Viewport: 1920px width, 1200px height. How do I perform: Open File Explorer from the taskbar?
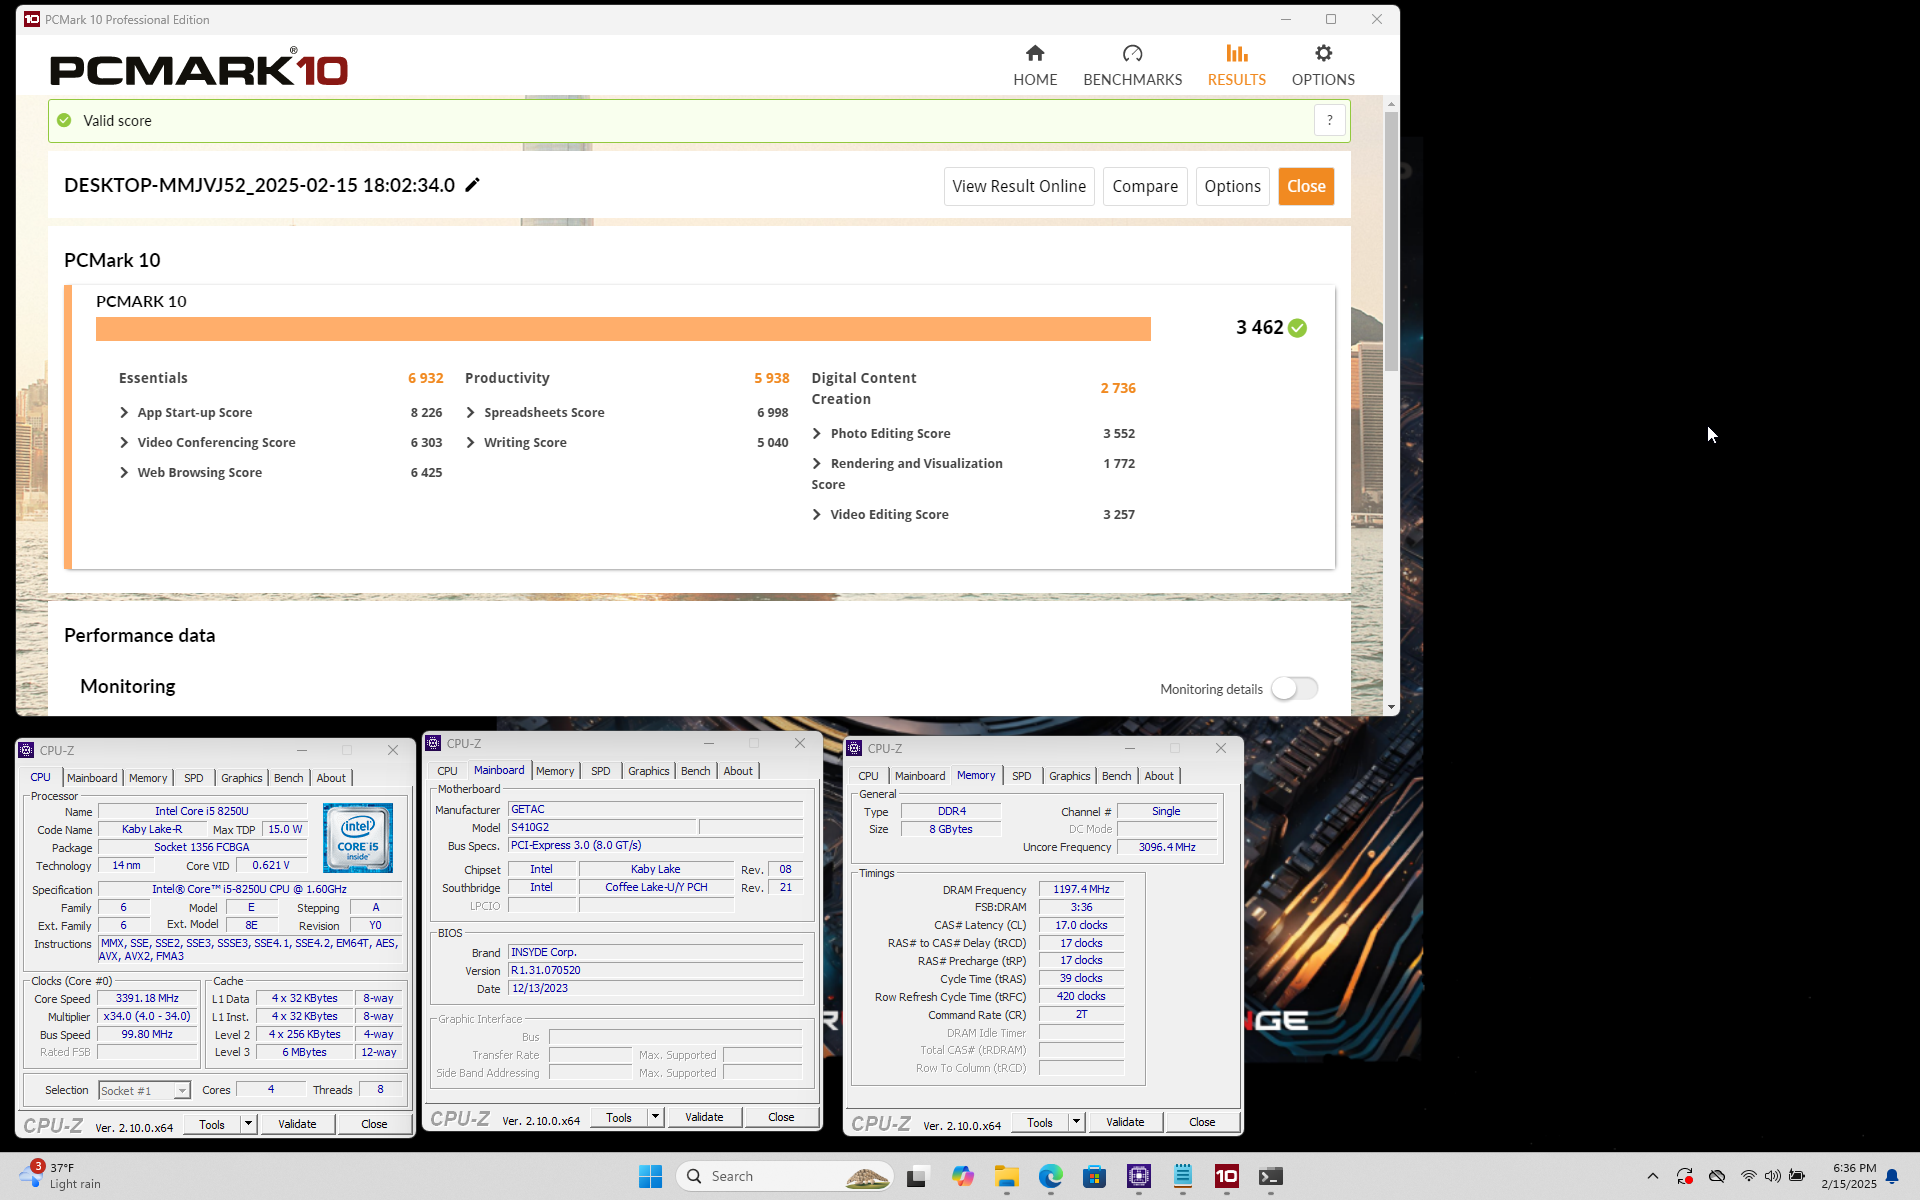(x=1006, y=1176)
